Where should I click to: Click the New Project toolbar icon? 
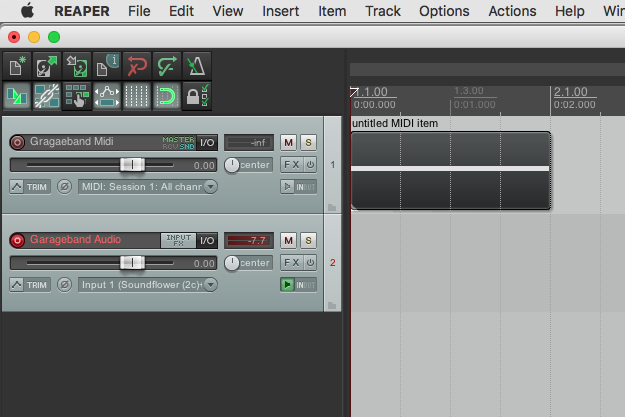click(x=17, y=66)
